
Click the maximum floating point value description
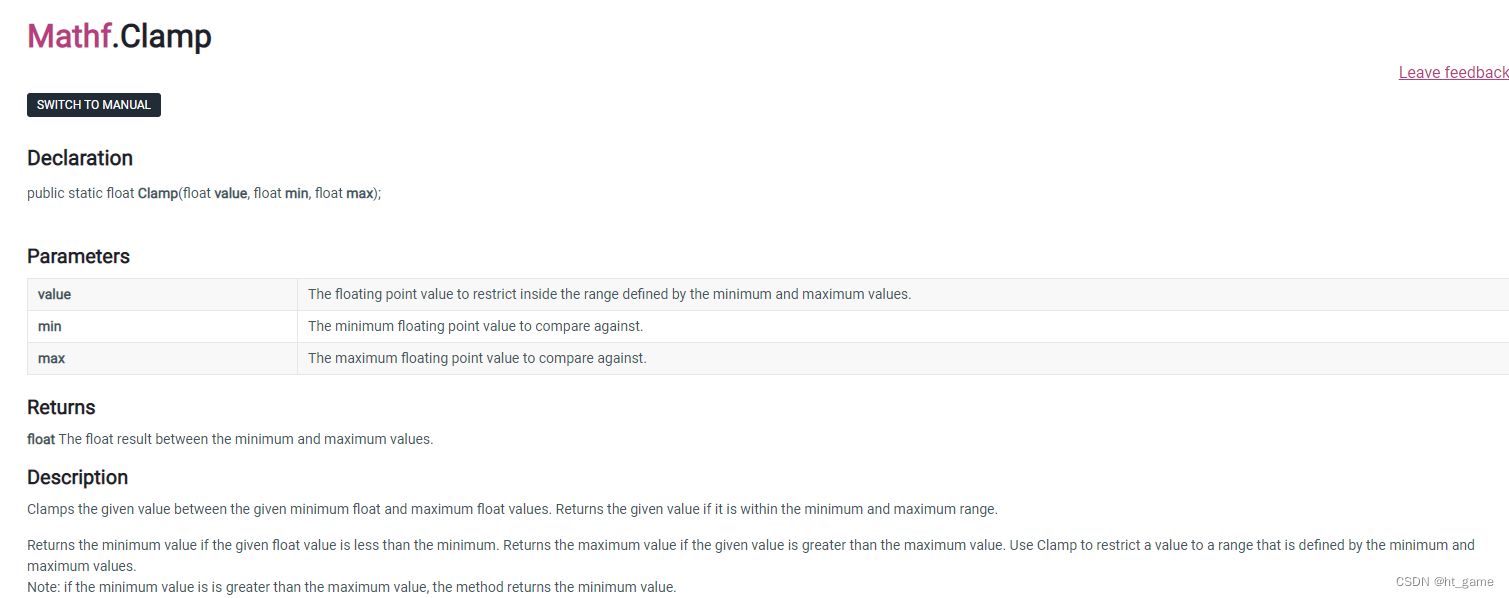pos(477,359)
